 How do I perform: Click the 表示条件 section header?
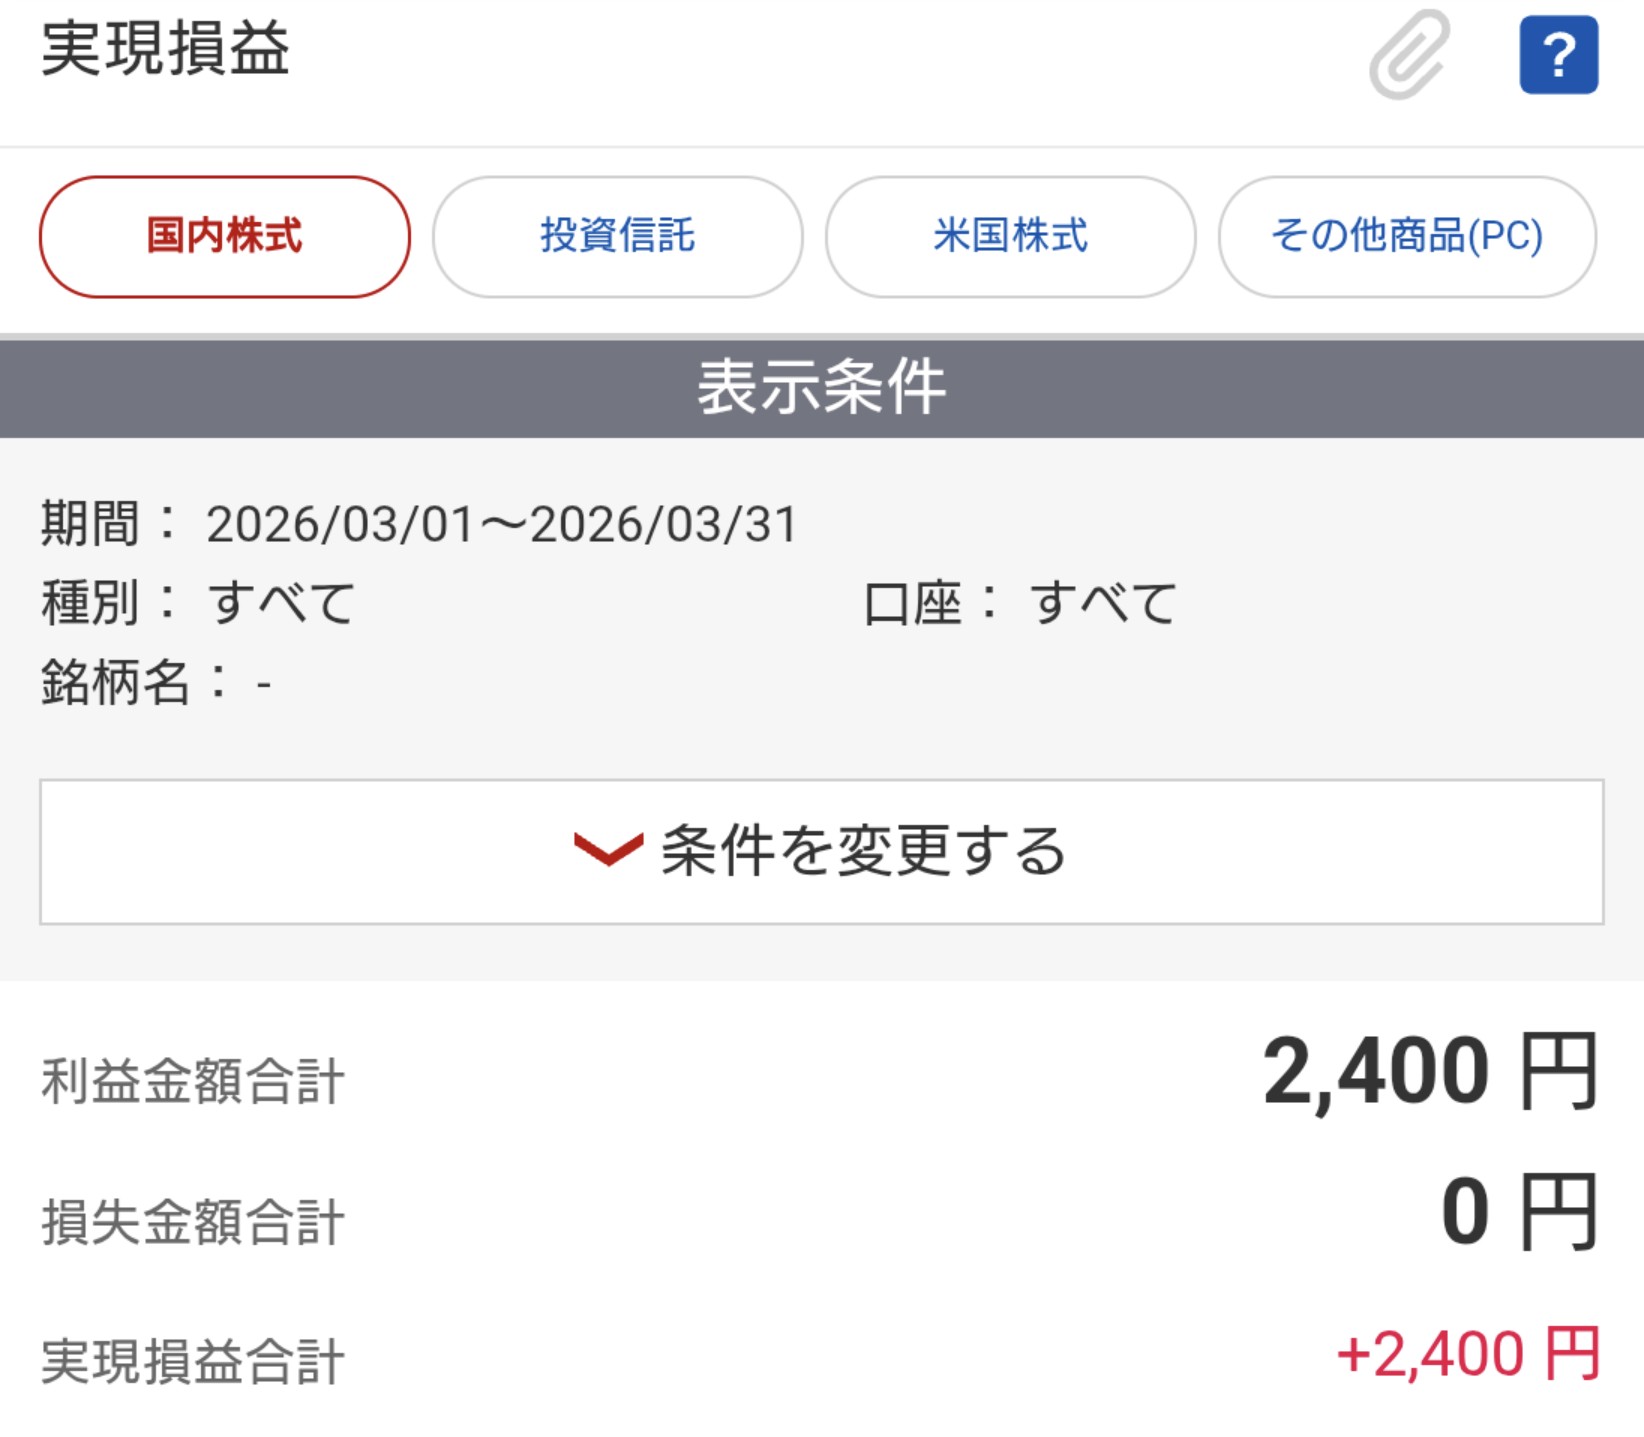pos(821,388)
